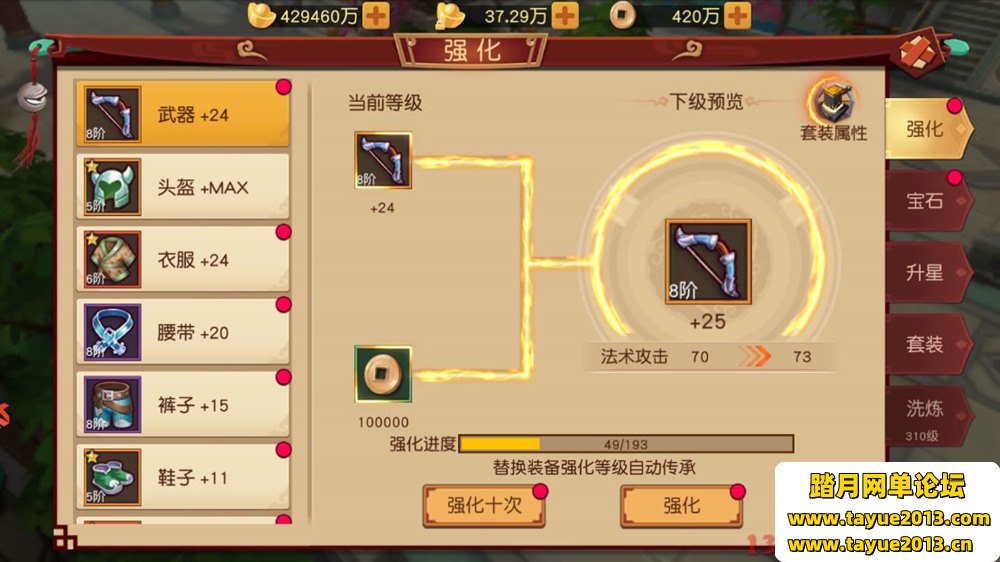Viewport: 1000px width, 562px height.
Task: Click the ninja face charm icon
Action: (x=32, y=97)
